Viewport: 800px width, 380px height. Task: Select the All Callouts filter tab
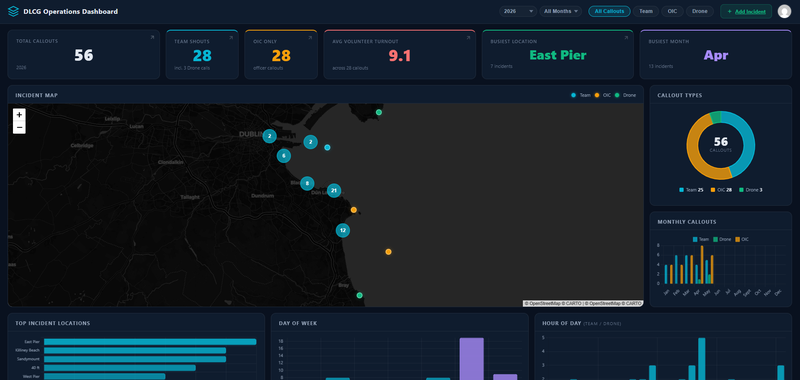(609, 11)
